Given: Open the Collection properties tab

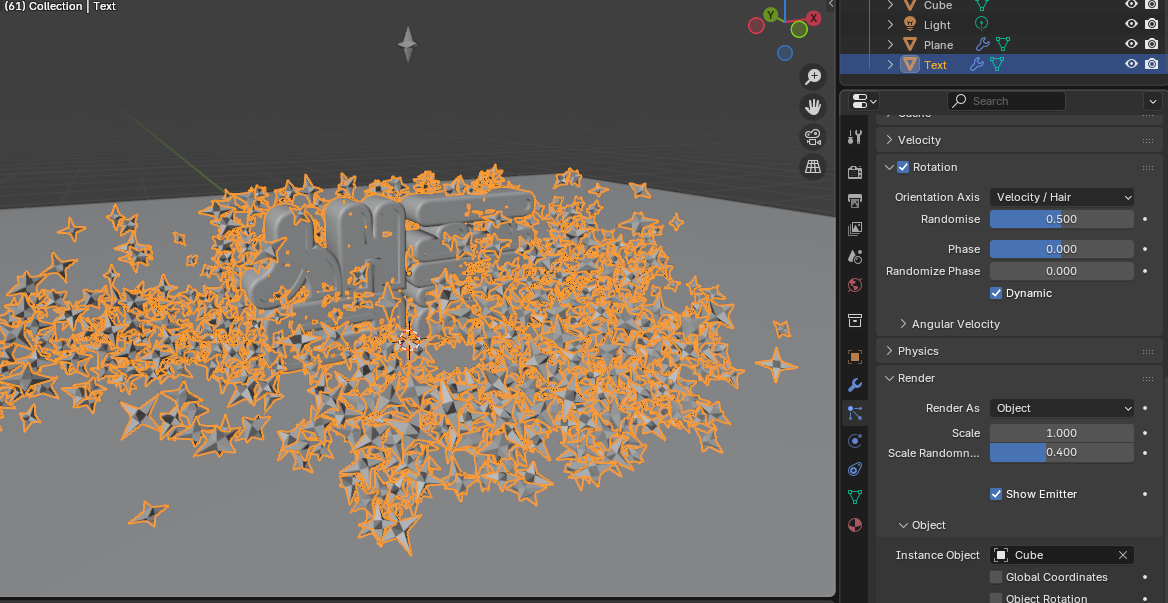Looking at the screenshot, I should 854,321.
